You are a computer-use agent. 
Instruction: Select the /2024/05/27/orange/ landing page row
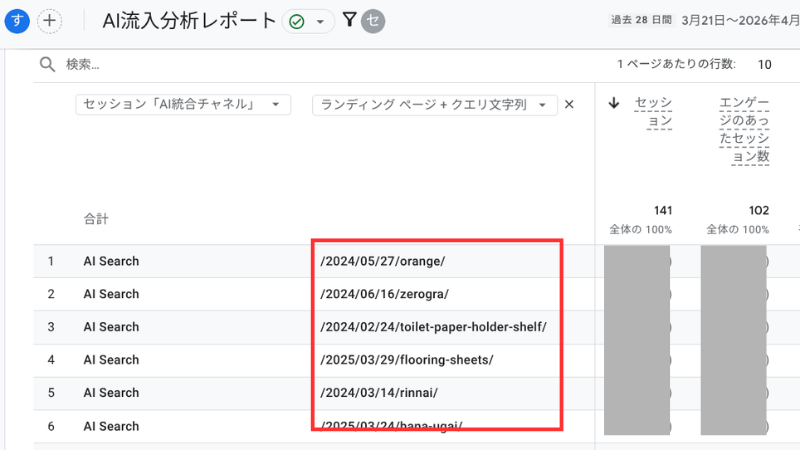[x=383, y=261]
